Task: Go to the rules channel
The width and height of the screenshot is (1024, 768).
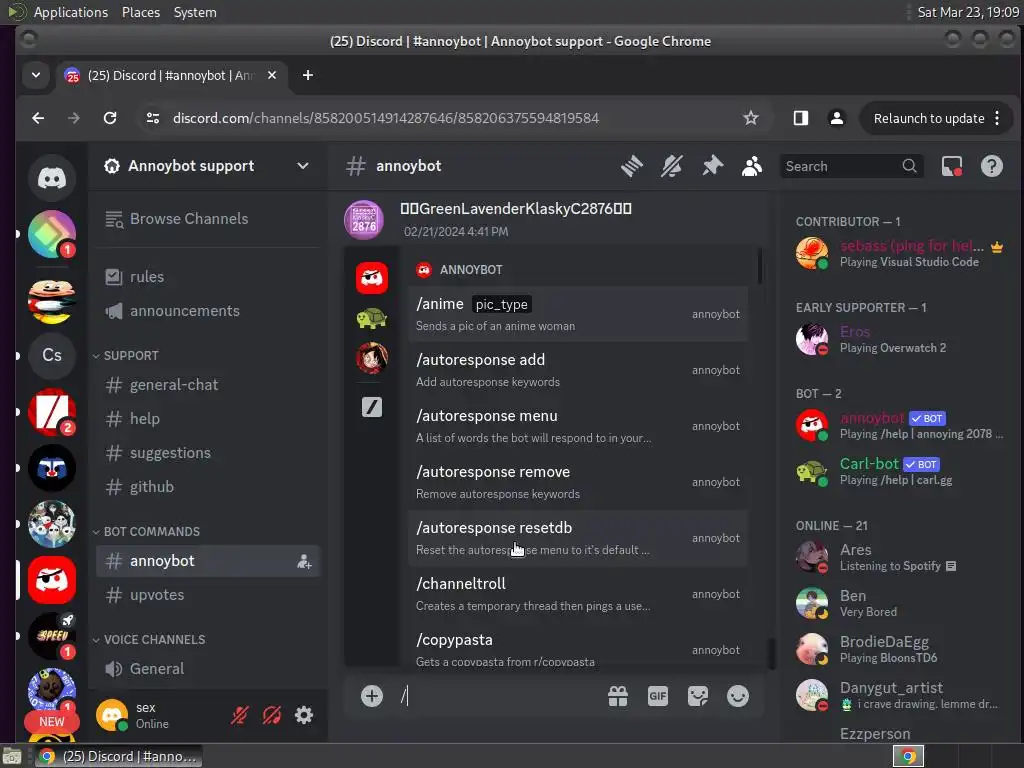Action: [208, 277]
